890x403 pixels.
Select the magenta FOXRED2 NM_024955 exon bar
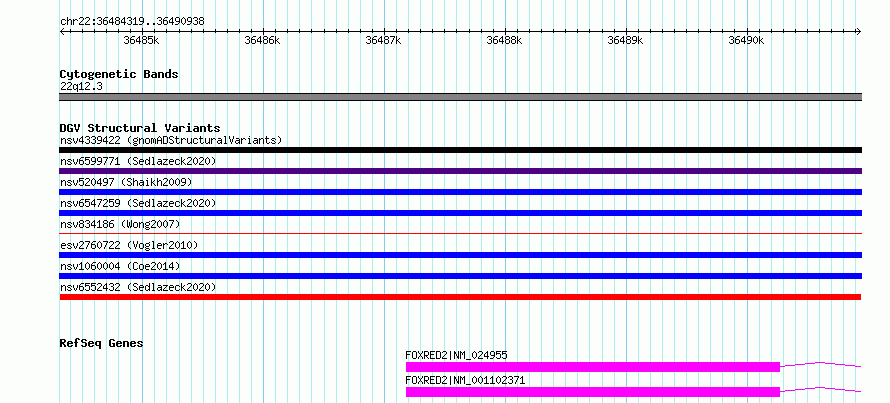[593, 367]
